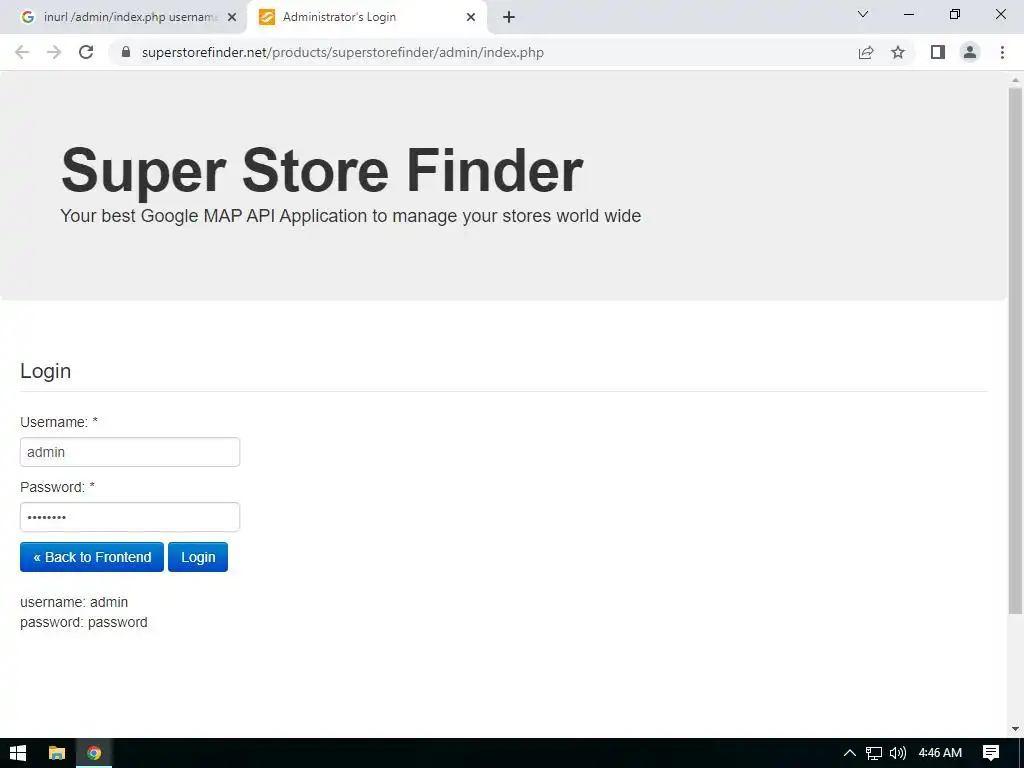
Task: Click the scrollbar up arrow
Action: coord(1015,80)
